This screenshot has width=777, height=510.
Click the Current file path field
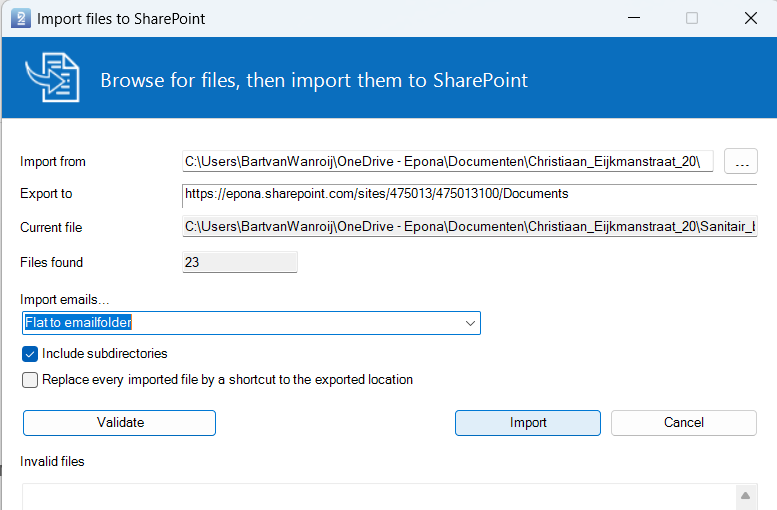(469, 227)
